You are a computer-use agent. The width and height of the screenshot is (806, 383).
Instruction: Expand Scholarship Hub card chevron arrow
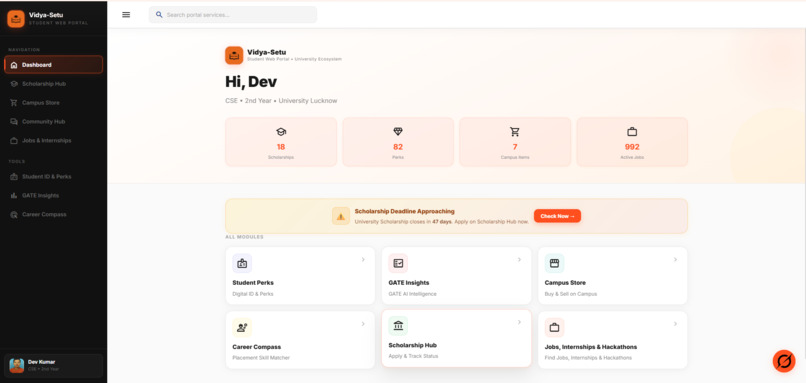(x=519, y=322)
